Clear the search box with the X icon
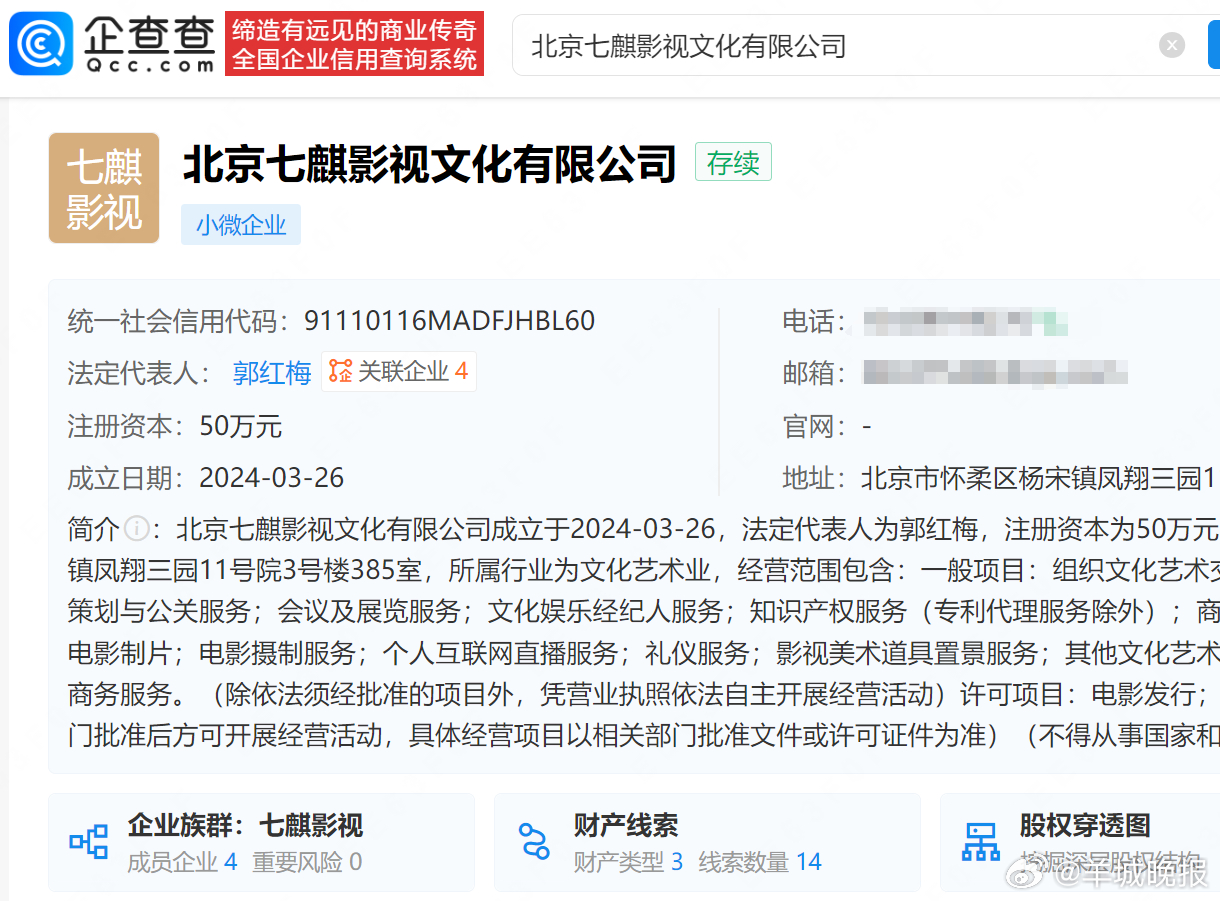Viewport: 1220px width, 901px height. pyautogui.click(x=1172, y=45)
